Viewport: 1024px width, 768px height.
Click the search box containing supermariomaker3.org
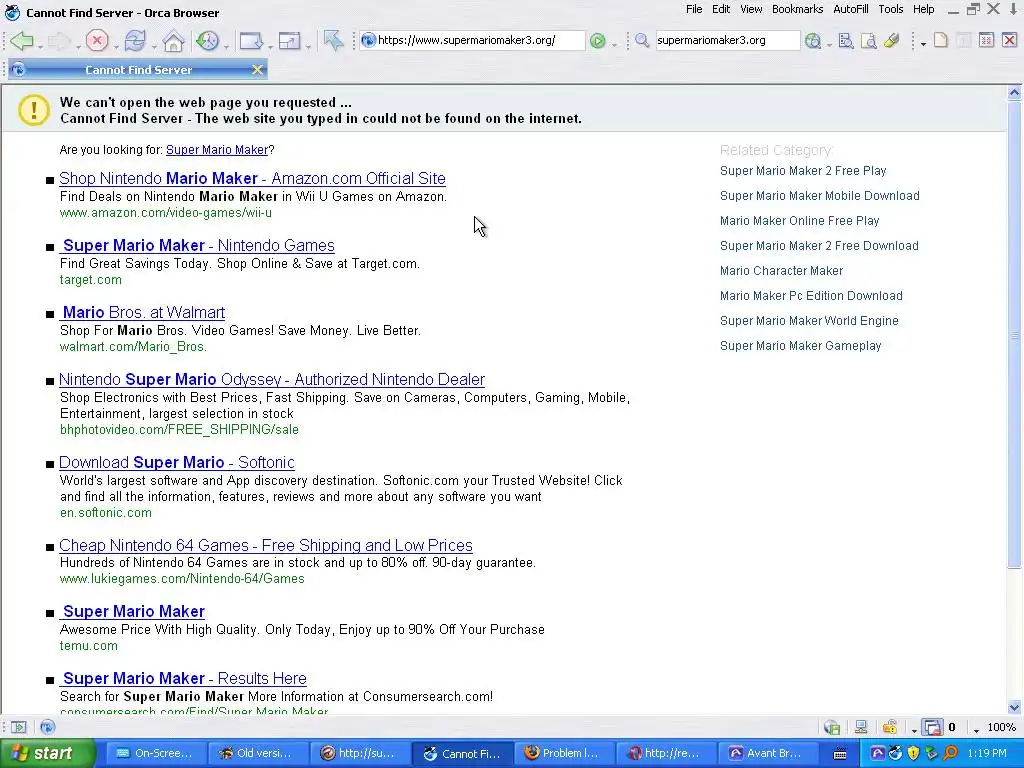(x=728, y=40)
